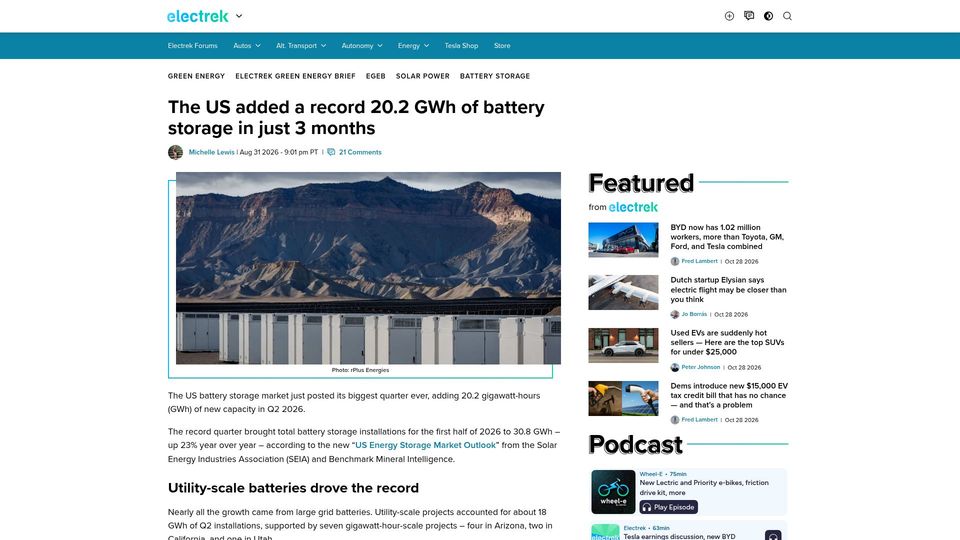Read Used EVs are suddenly hot sellers story
This screenshot has height=540, width=960.
(x=727, y=342)
